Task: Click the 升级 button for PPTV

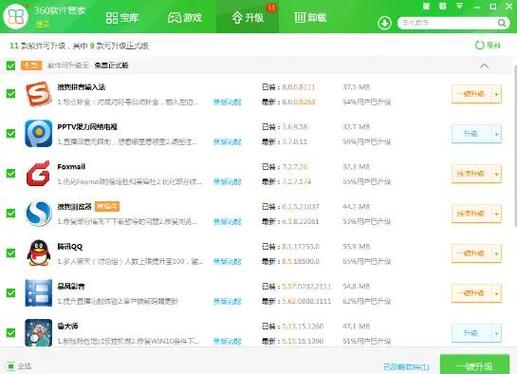Action: click(471, 134)
